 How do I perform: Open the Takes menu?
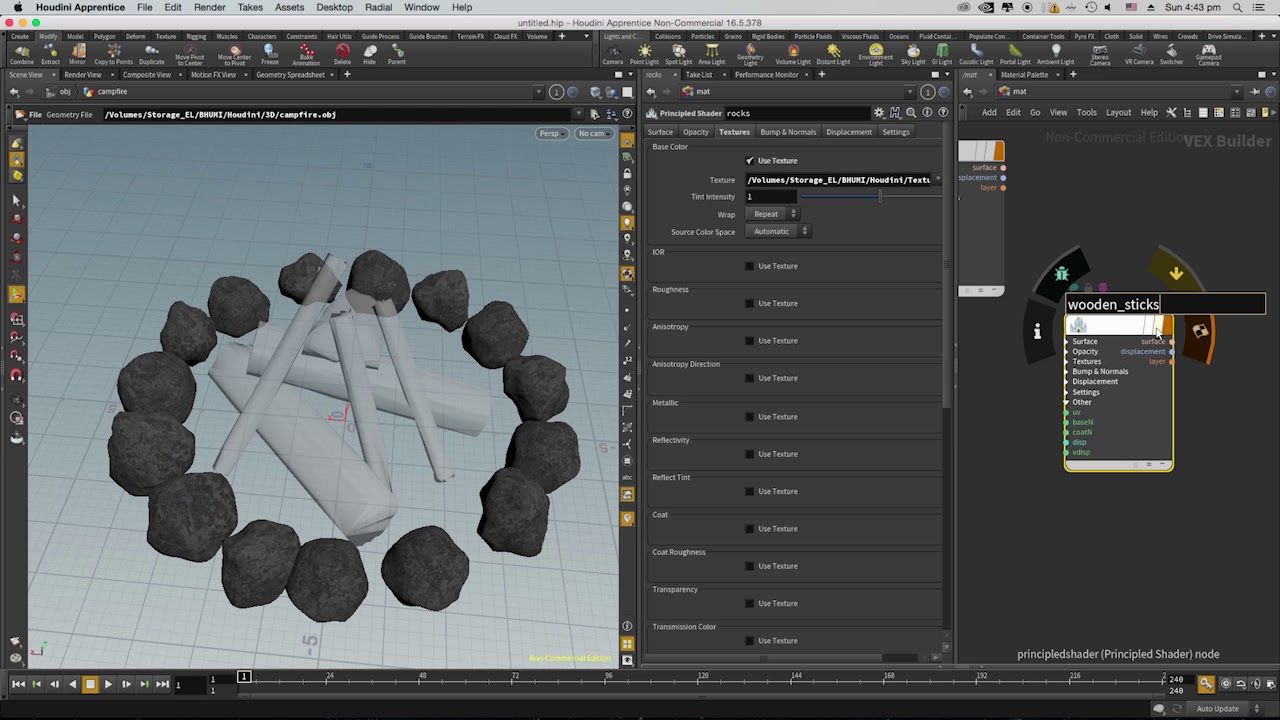(250, 7)
